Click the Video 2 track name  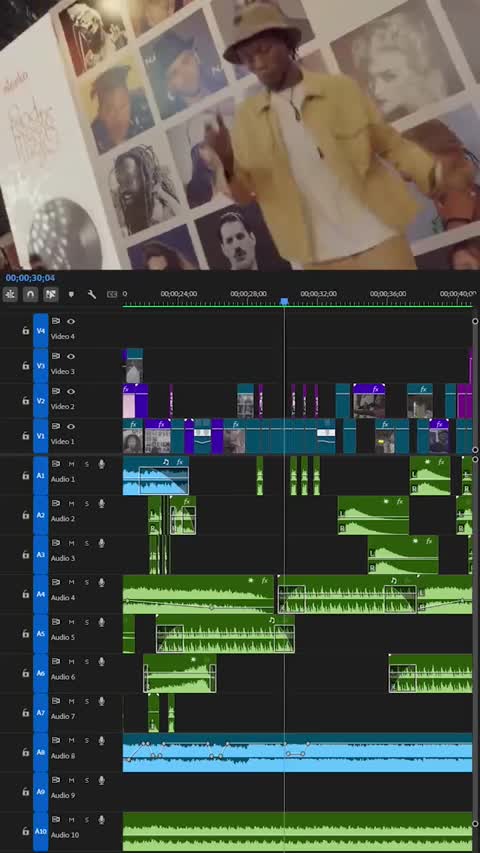point(61,406)
